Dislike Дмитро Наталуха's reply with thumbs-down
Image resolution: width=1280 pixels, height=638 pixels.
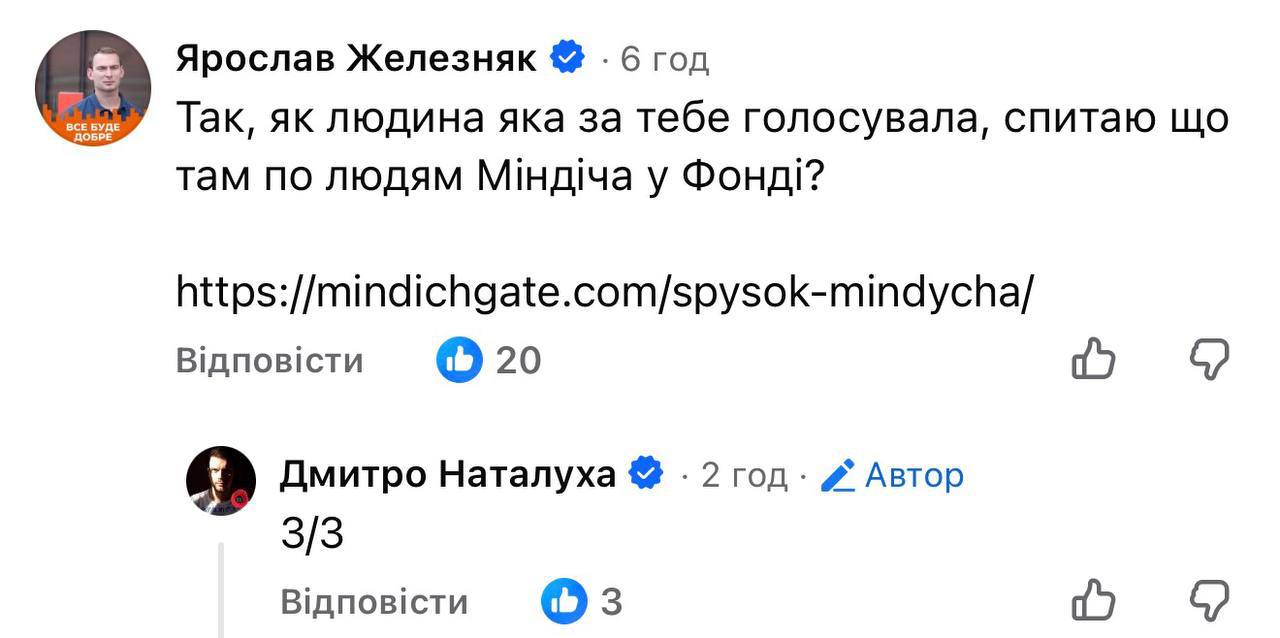1208,601
